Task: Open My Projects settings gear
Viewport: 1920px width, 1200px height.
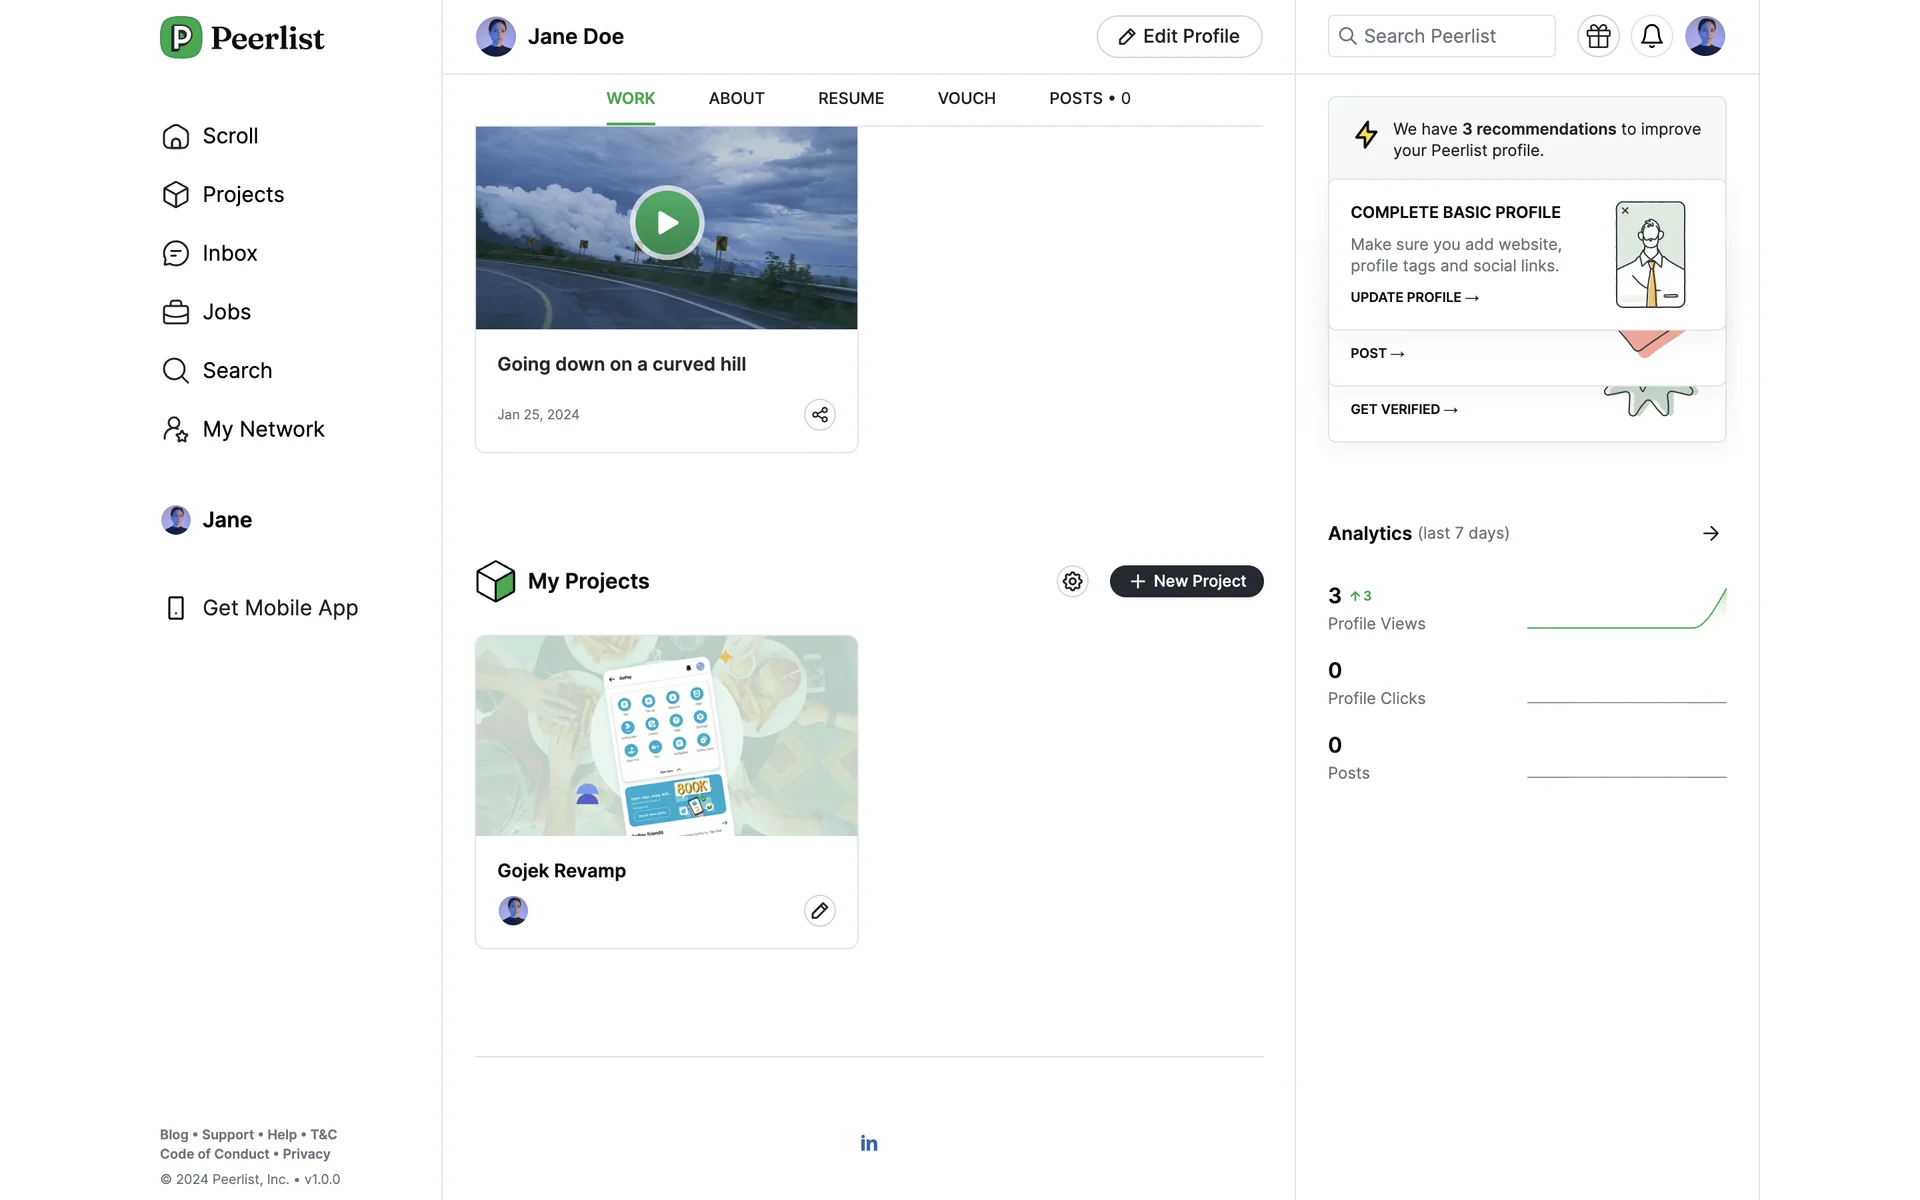Action: [1072, 581]
